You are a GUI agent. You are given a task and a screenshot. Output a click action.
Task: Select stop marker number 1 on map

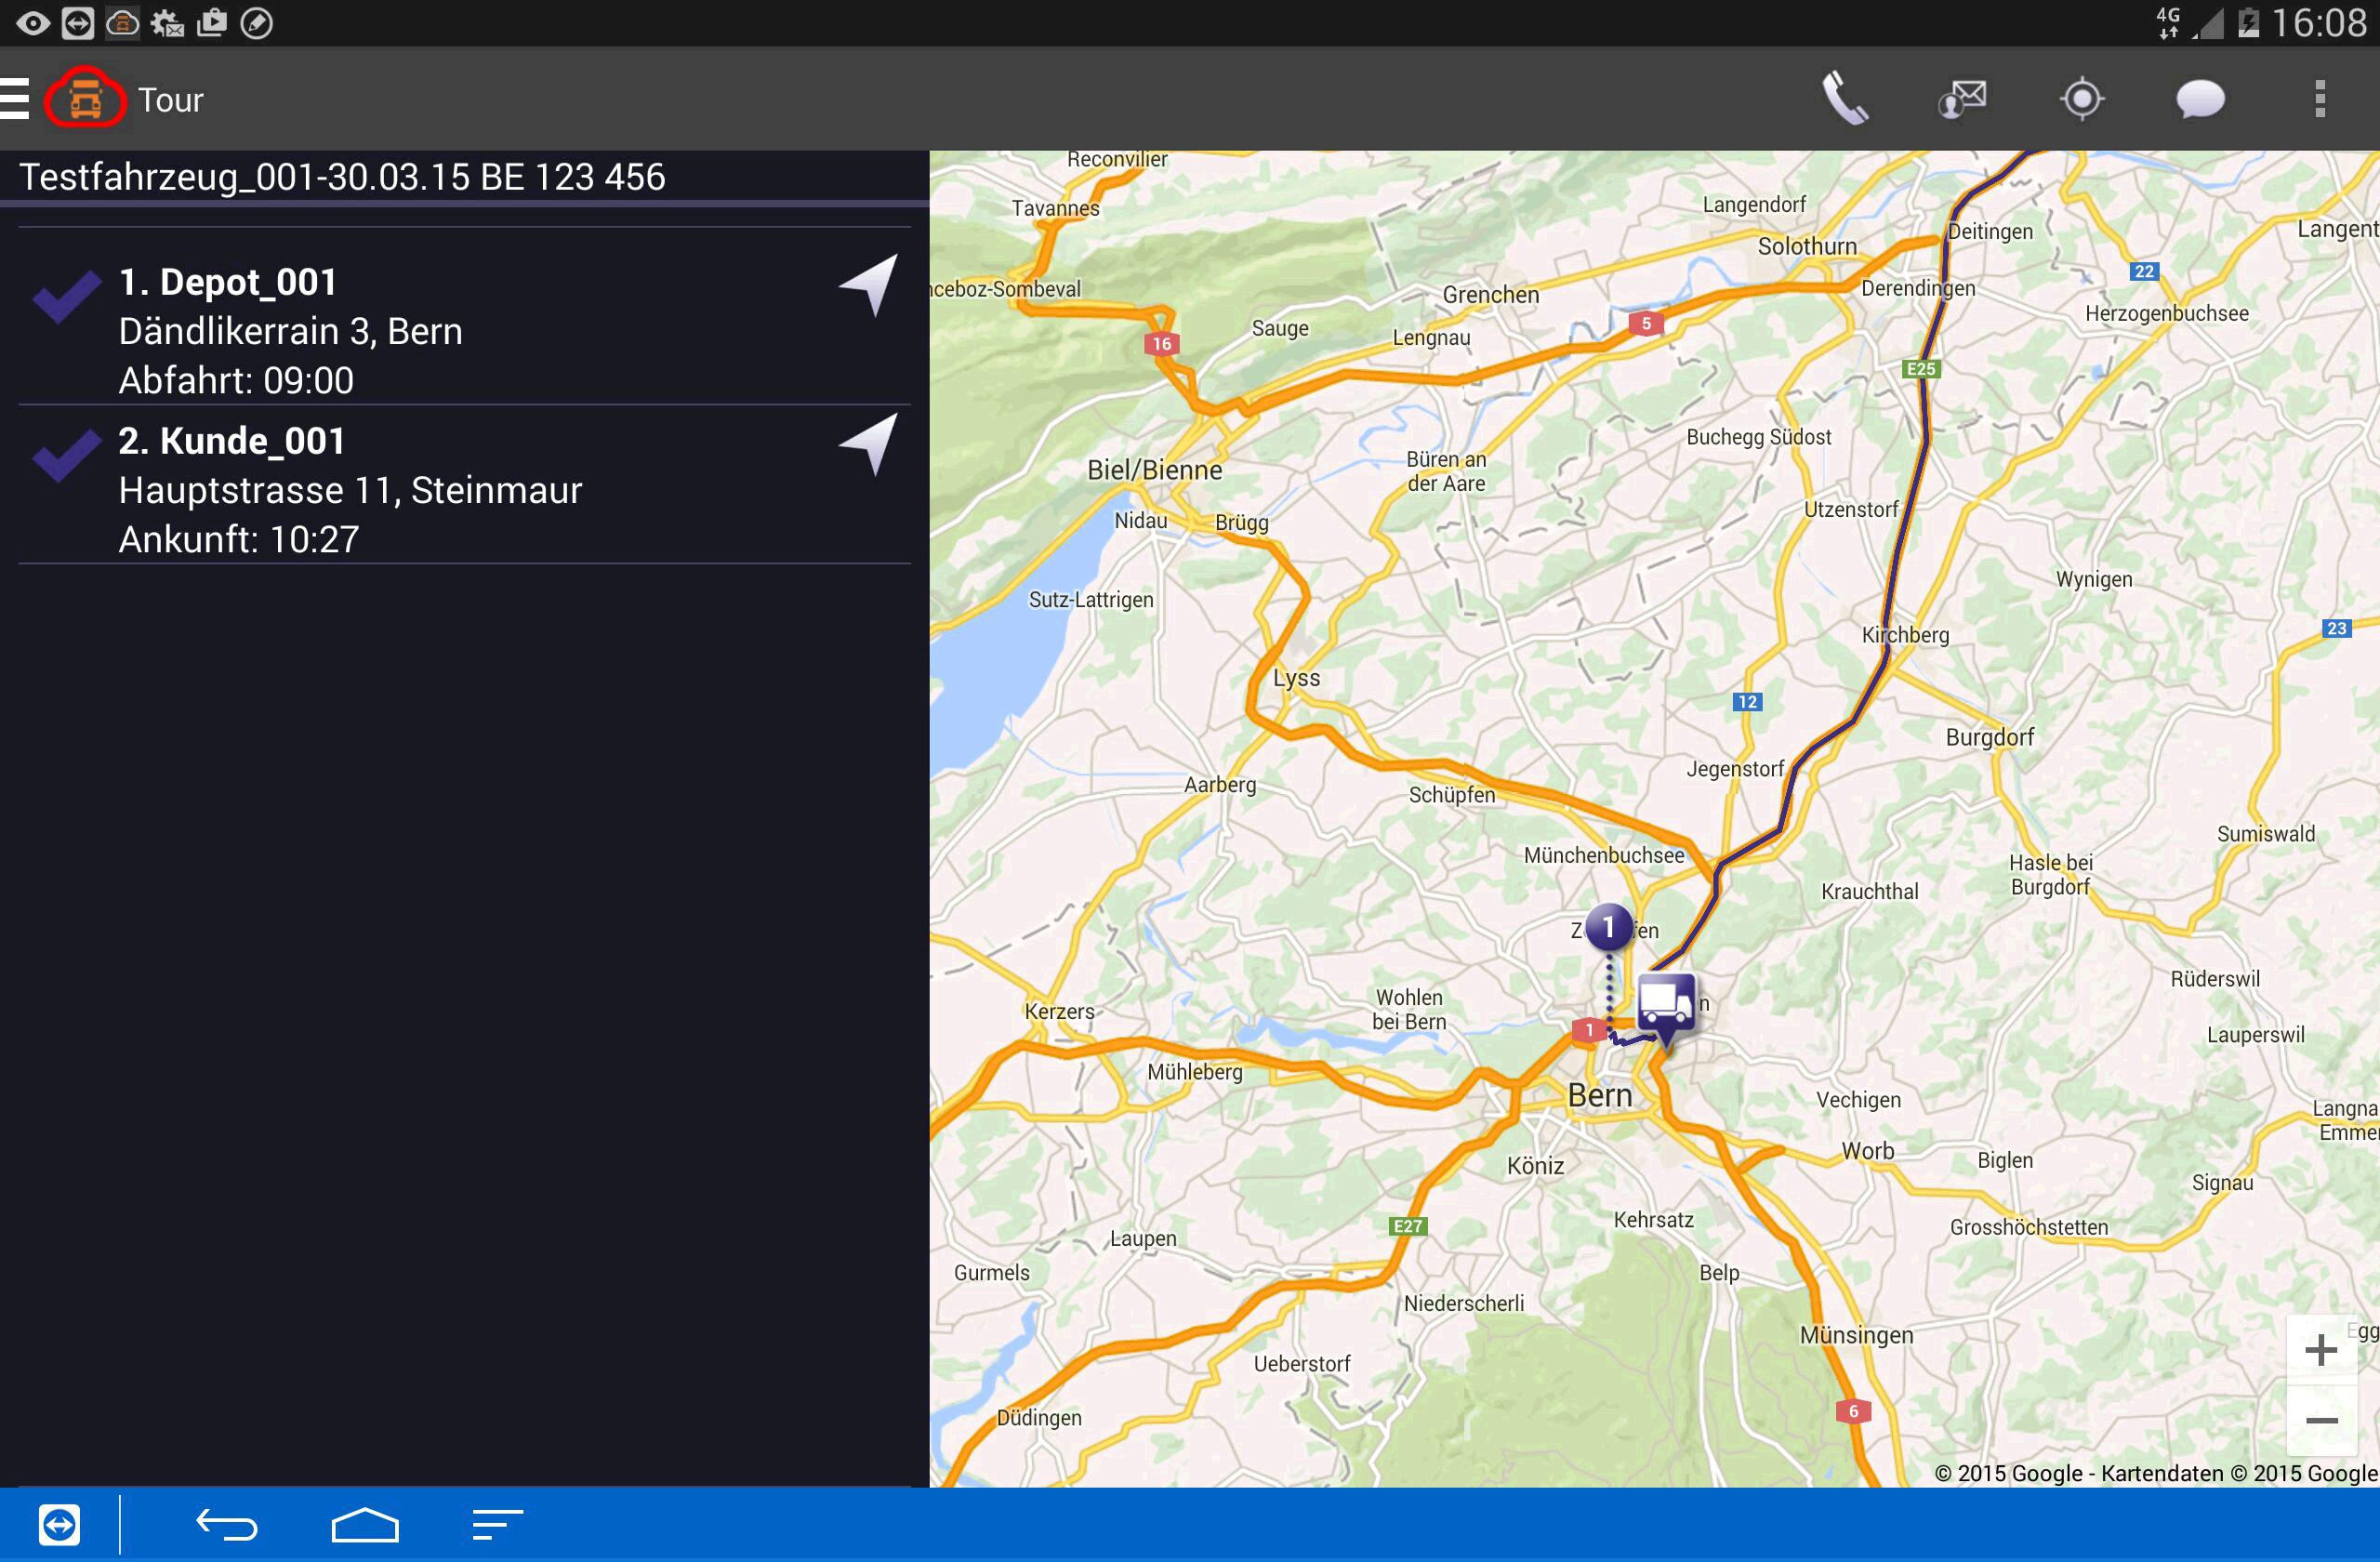[1608, 927]
